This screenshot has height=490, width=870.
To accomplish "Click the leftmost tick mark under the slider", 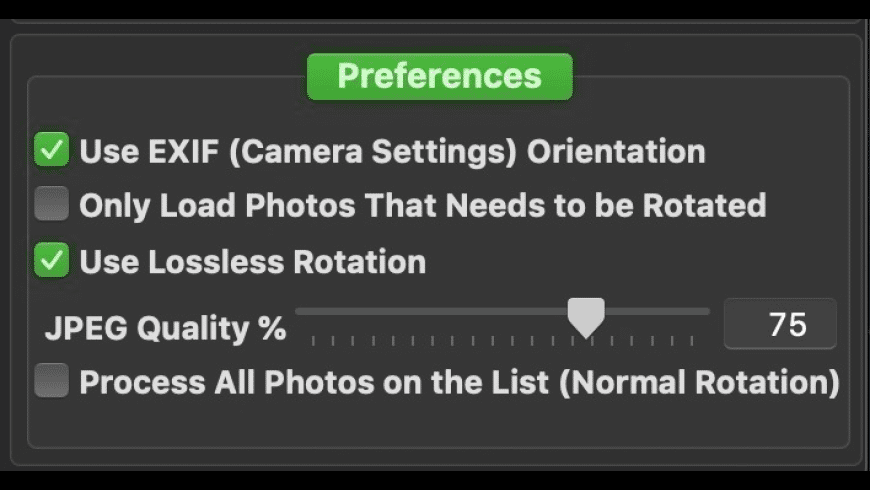I will click(x=313, y=341).
